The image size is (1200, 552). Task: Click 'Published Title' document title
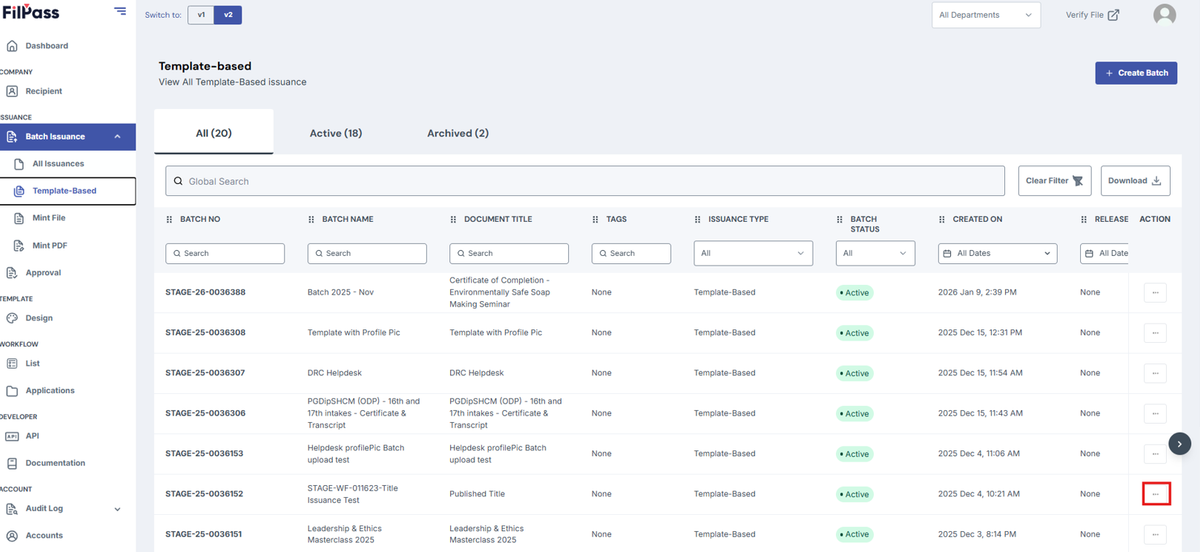477,494
